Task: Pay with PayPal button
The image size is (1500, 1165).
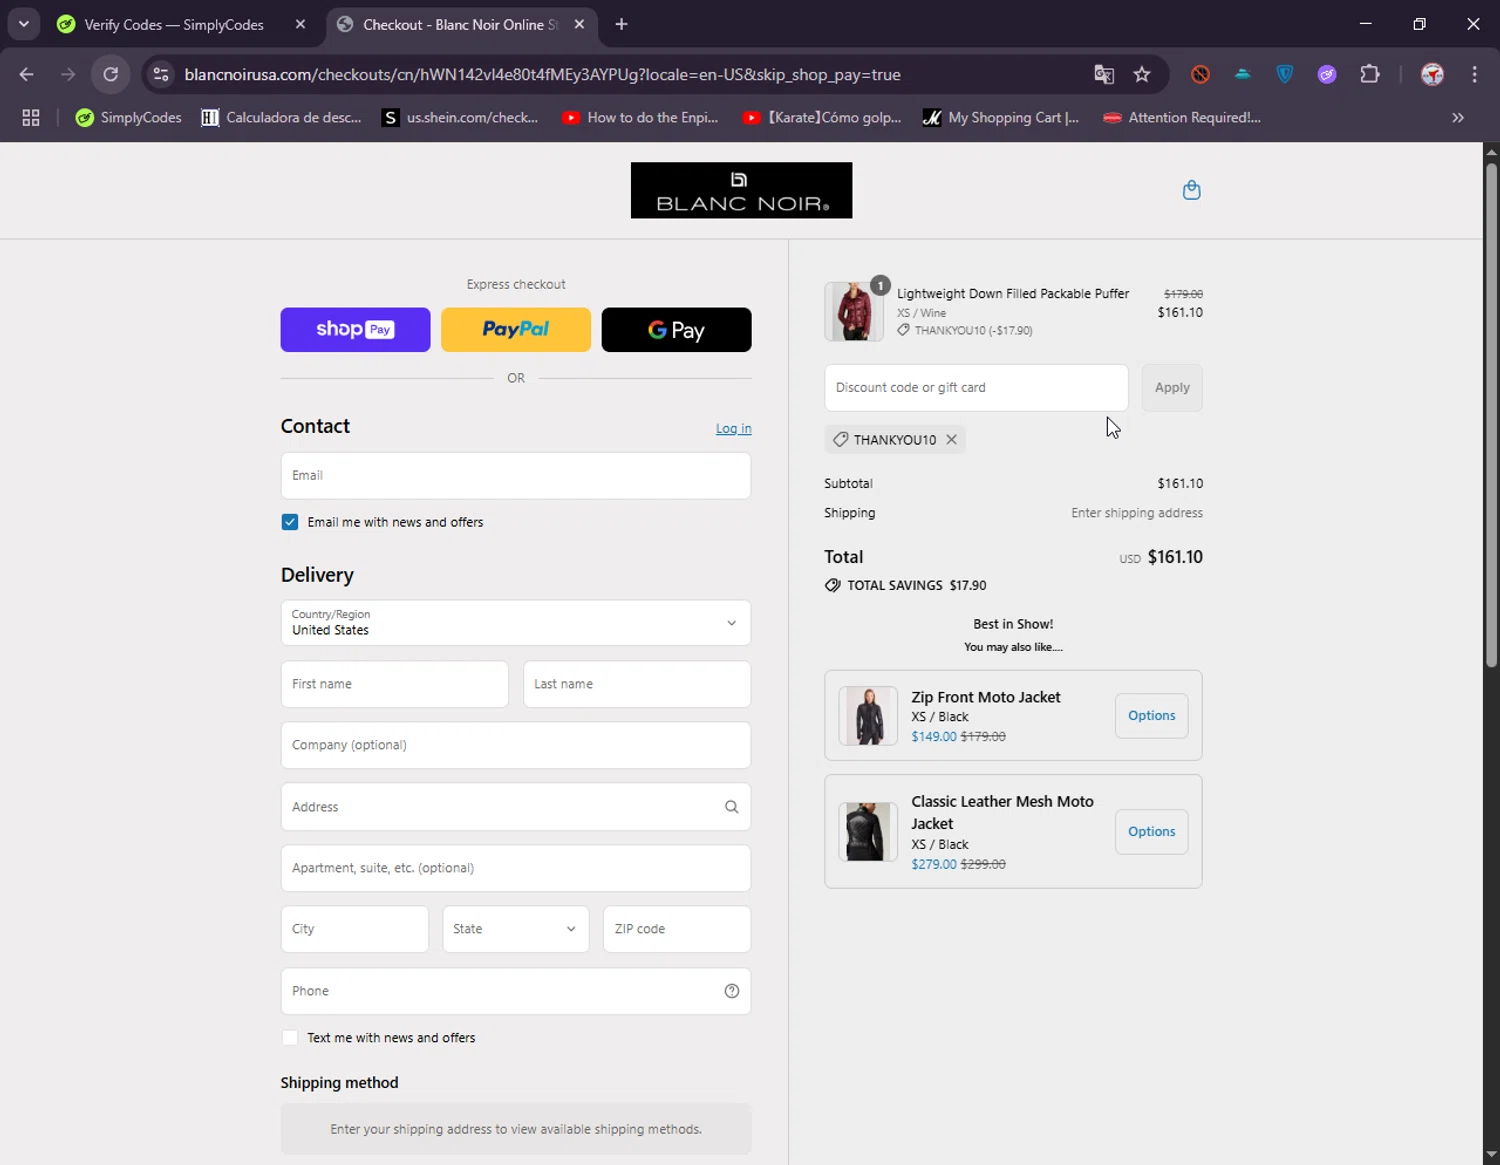Action: click(516, 330)
